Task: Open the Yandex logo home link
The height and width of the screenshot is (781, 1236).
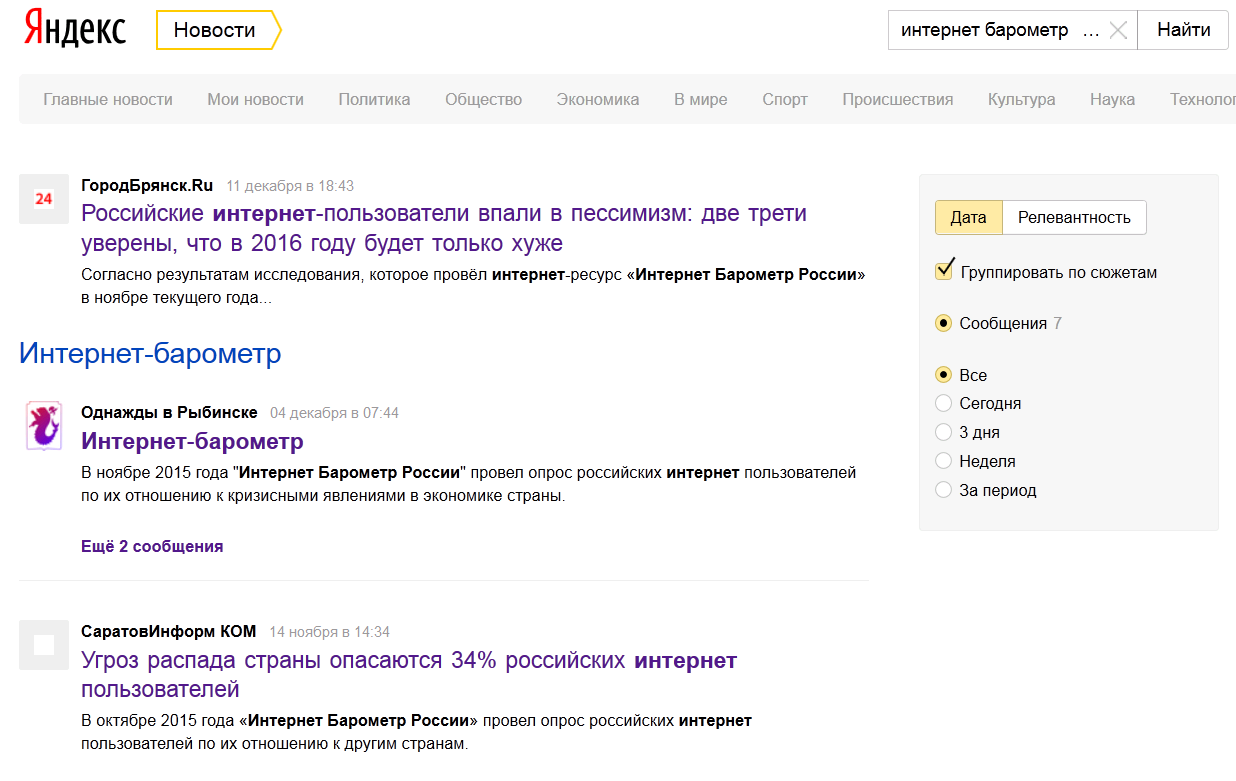Action: [75, 29]
